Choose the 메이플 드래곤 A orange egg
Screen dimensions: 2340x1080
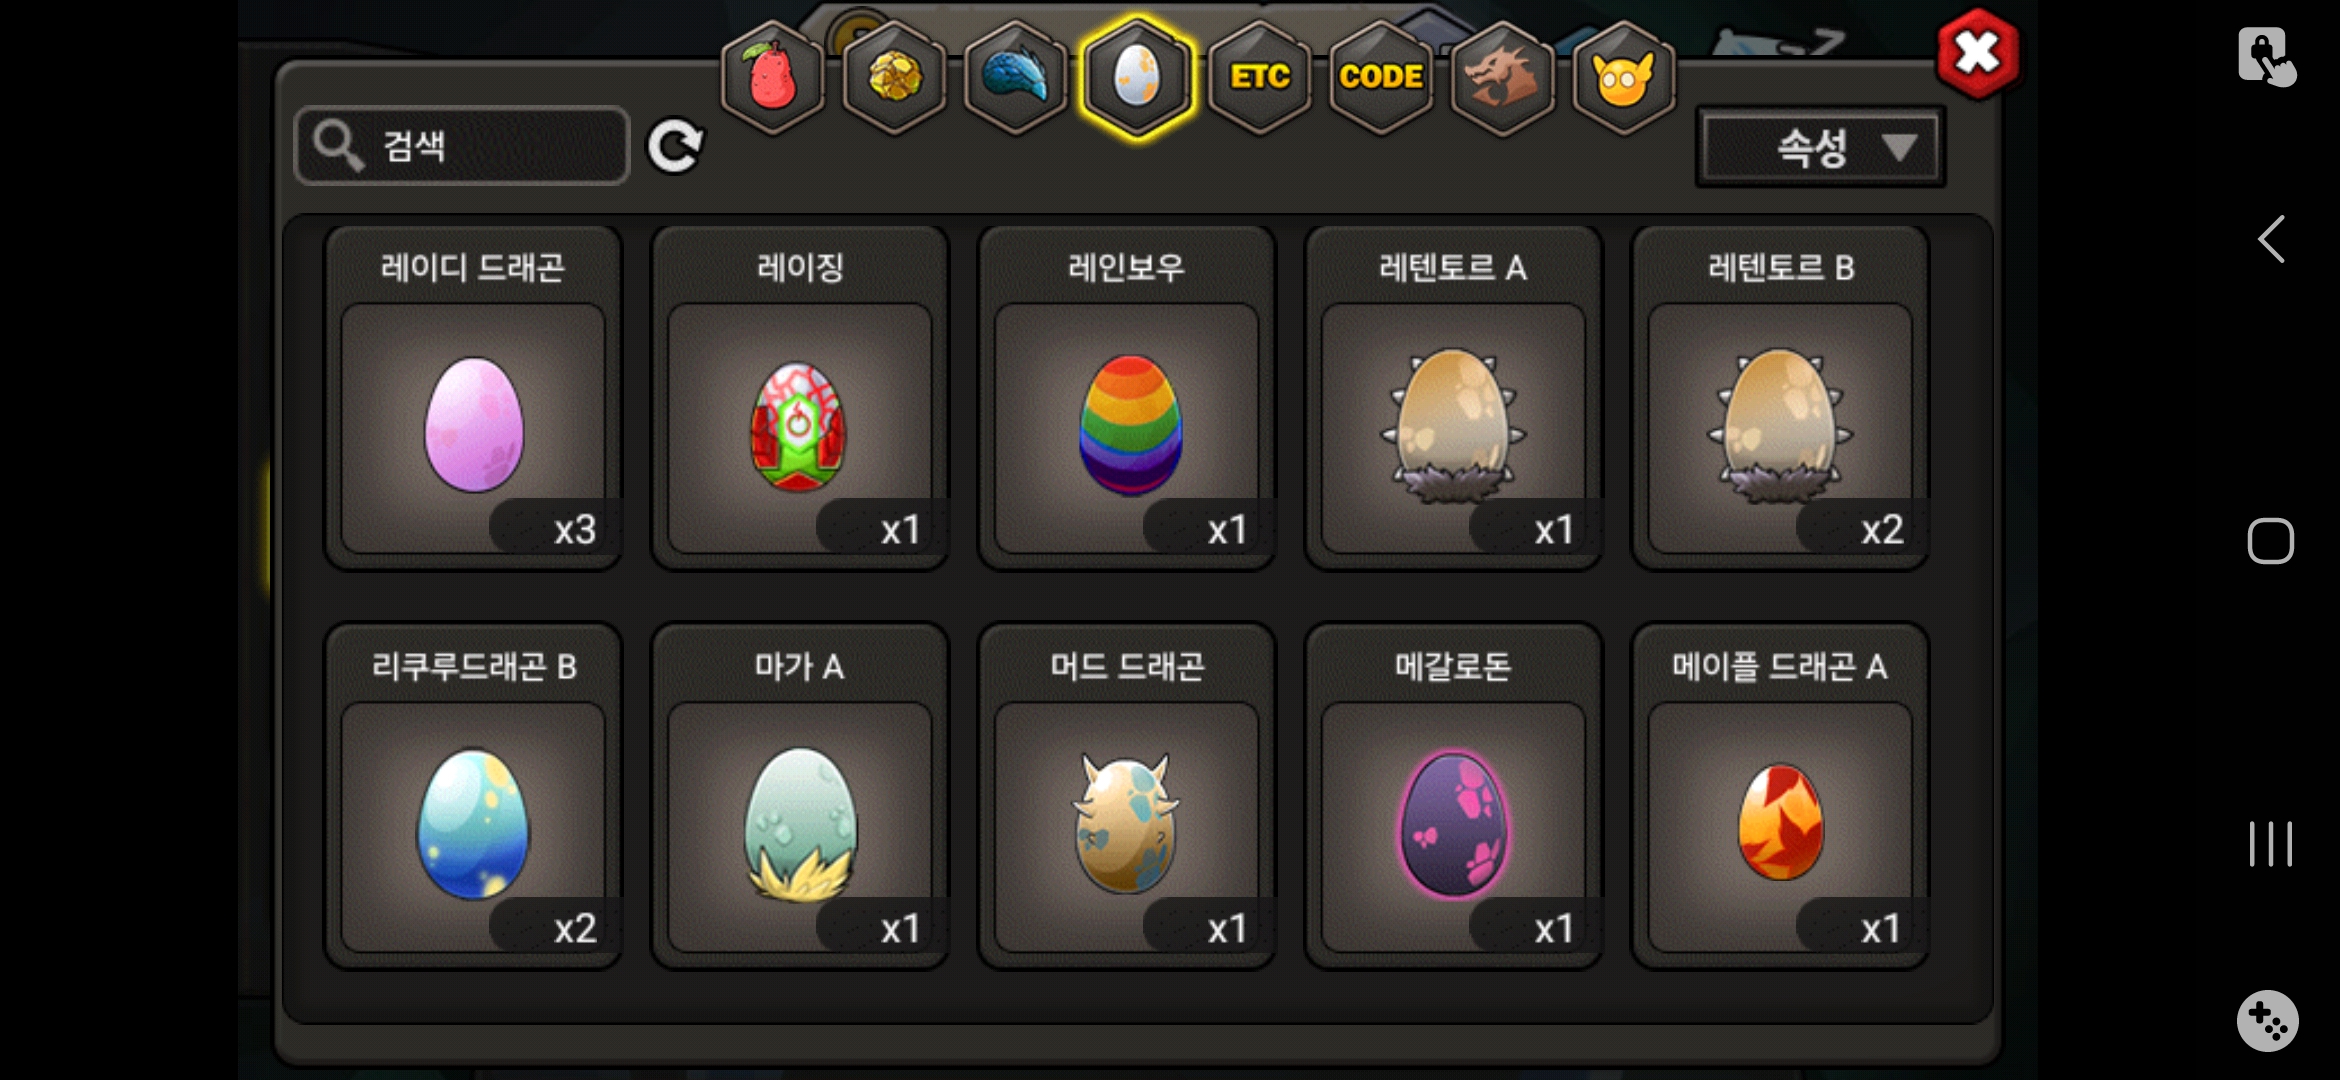coord(1780,796)
